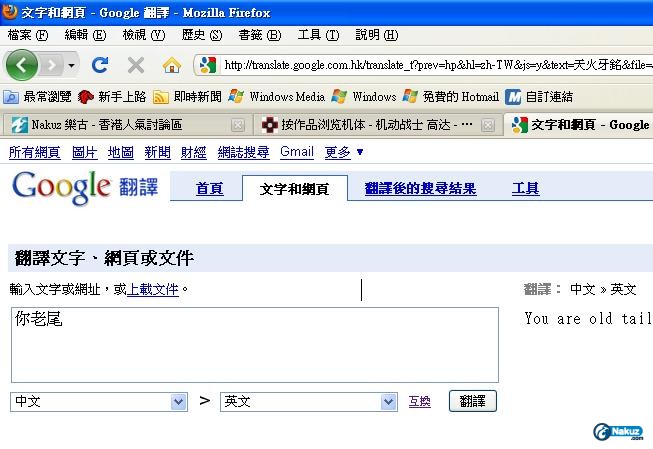This screenshot has width=653, height=449.
Task: Open the 自訂連結 bookmark
Action: tap(539, 97)
